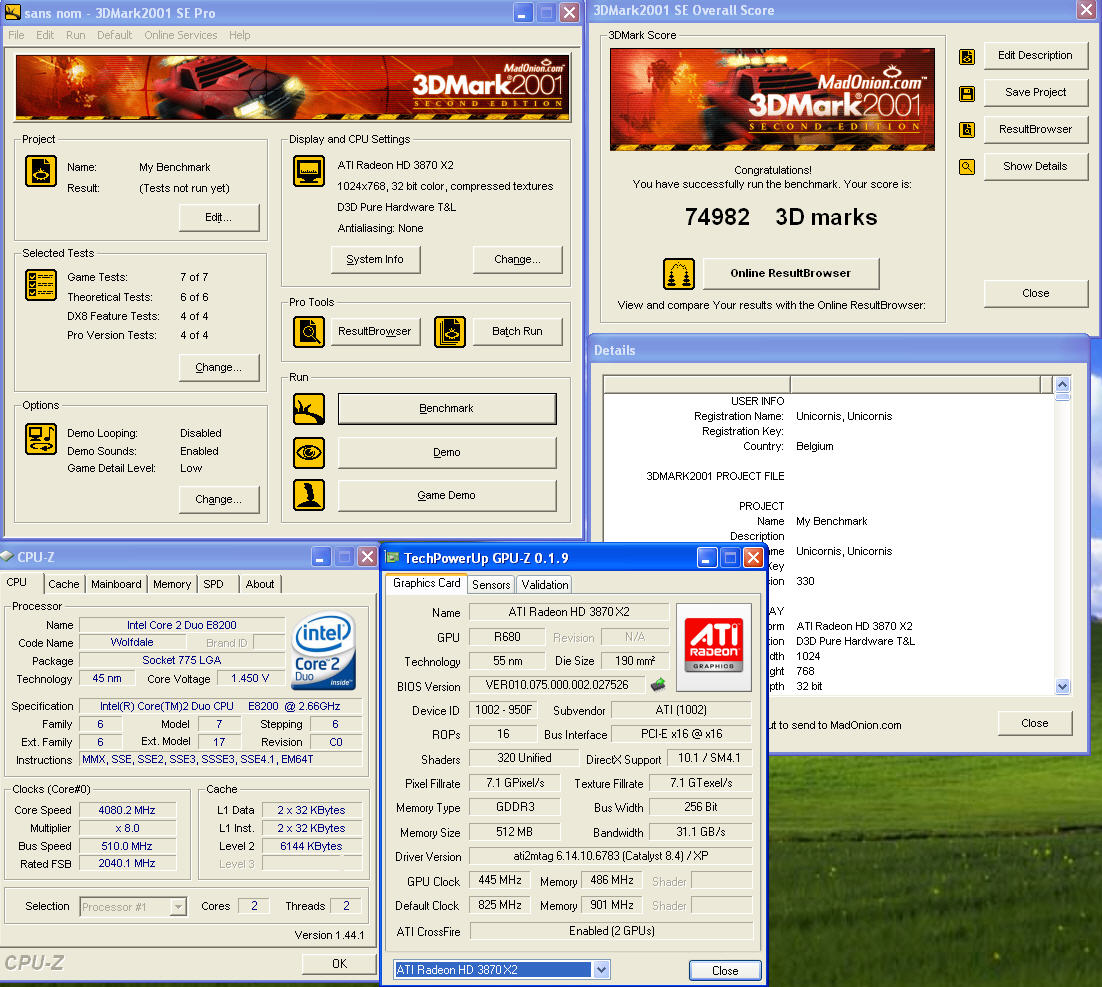The width and height of the screenshot is (1102, 987).
Task: Click OK in the CPU-Z window
Action: [x=339, y=964]
